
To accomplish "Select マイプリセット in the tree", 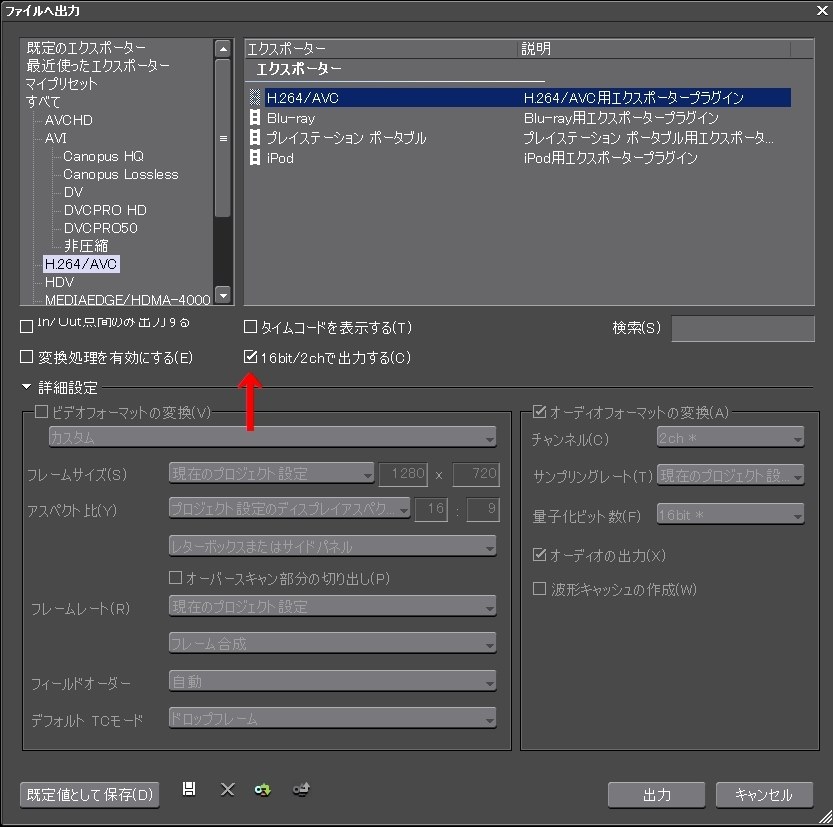I will (x=62, y=83).
